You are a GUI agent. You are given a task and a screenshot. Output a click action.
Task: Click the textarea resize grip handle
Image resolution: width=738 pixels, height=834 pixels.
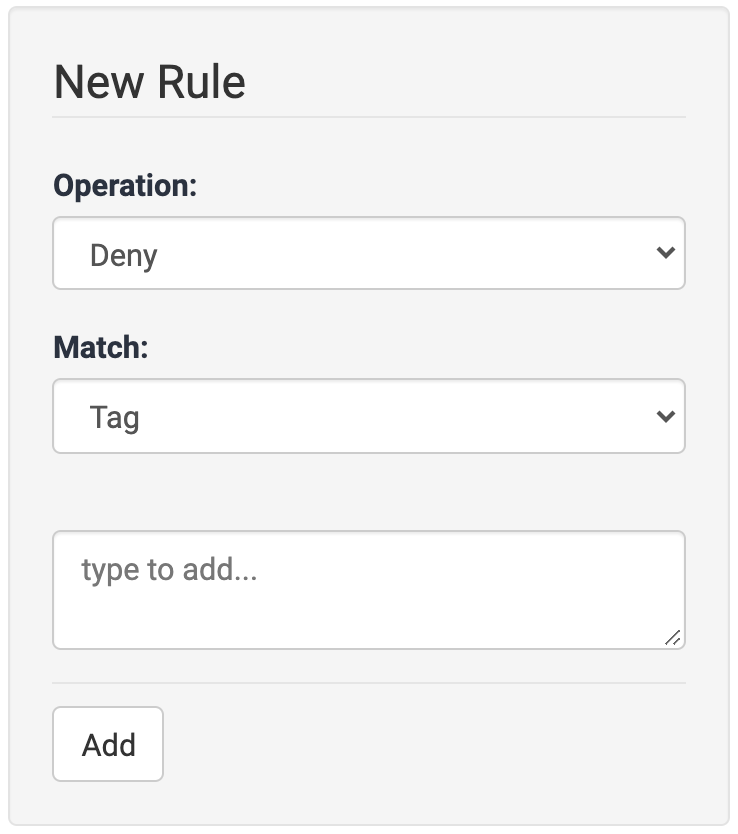[x=673, y=637]
